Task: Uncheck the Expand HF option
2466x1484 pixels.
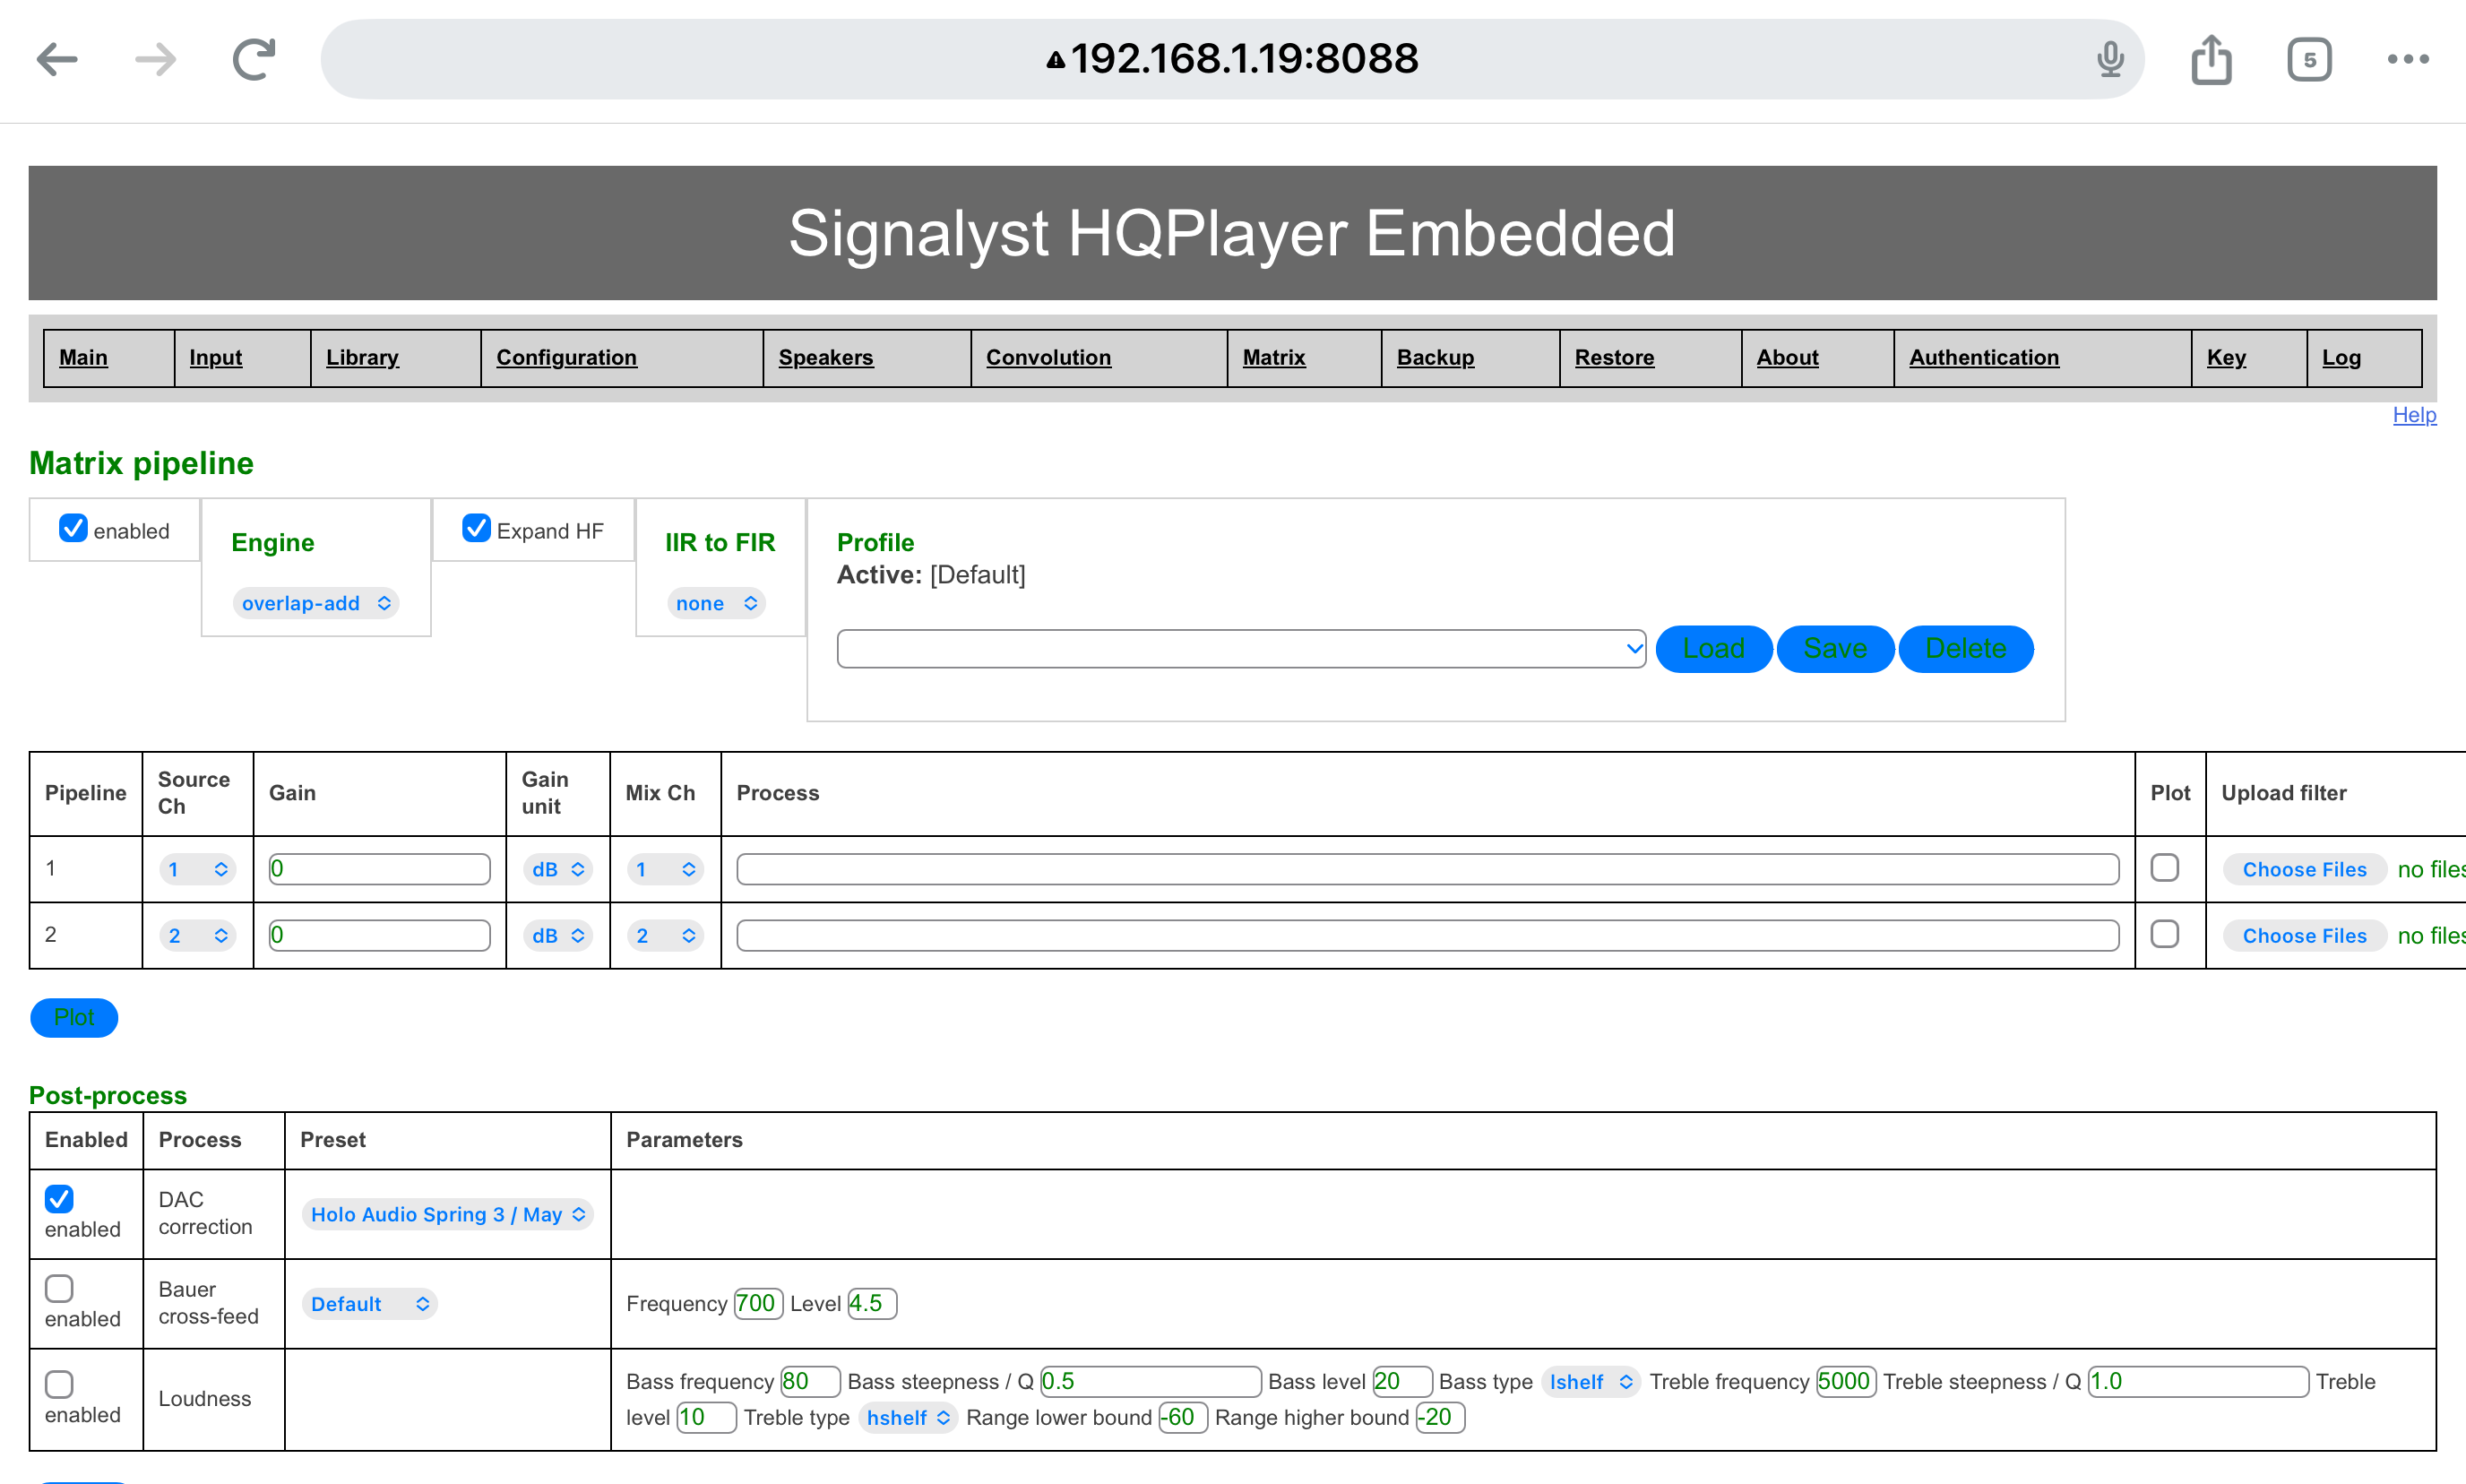Action: click(x=476, y=528)
